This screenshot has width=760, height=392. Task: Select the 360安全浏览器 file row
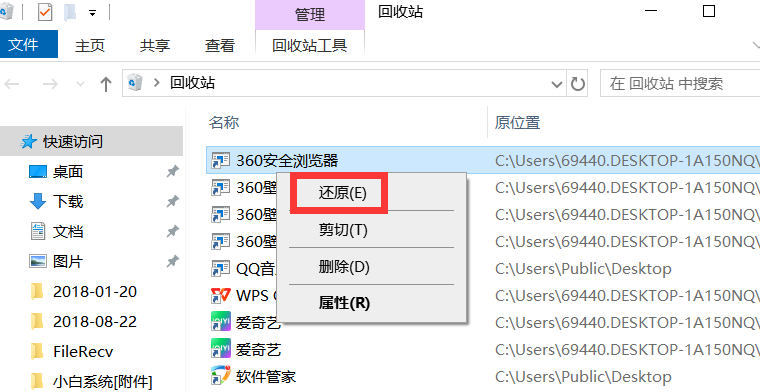point(483,160)
